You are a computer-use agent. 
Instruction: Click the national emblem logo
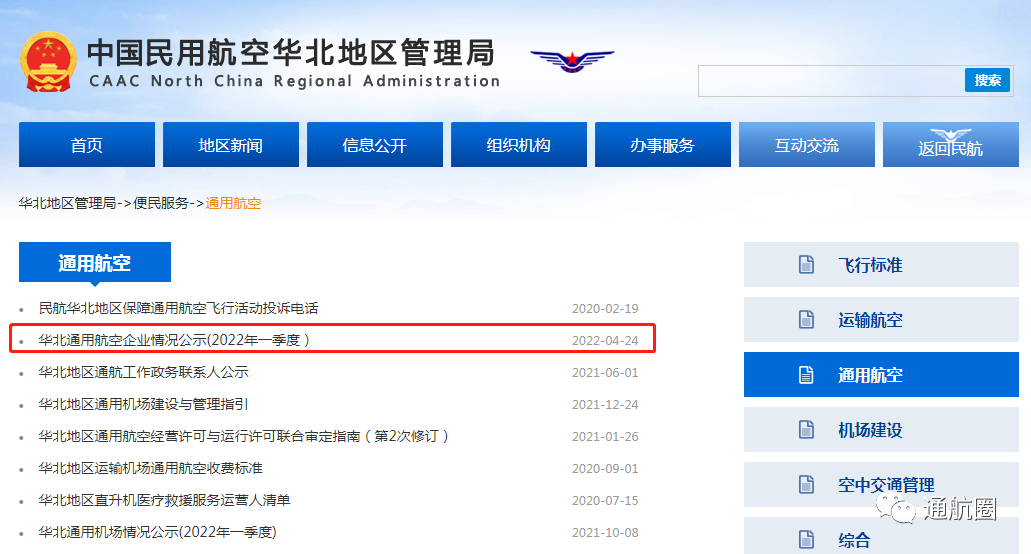[48, 63]
